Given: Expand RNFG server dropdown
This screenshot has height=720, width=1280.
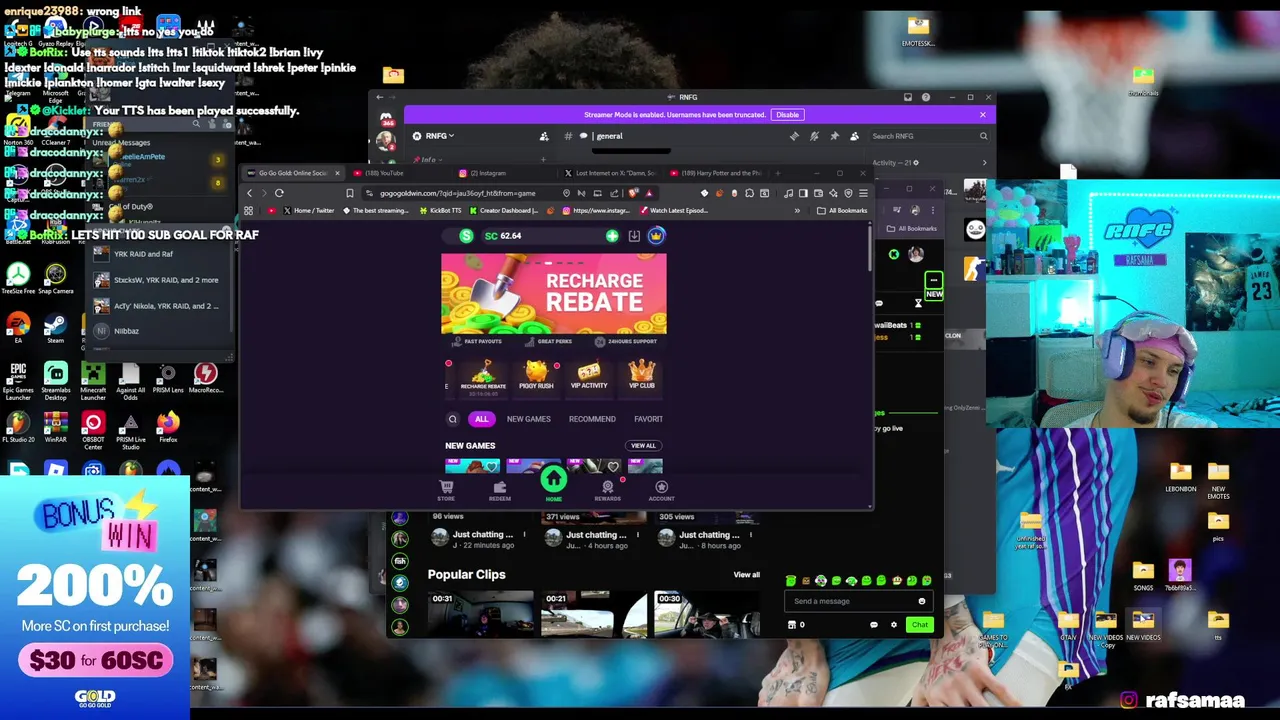Looking at the screenshot, I should 440,136.
